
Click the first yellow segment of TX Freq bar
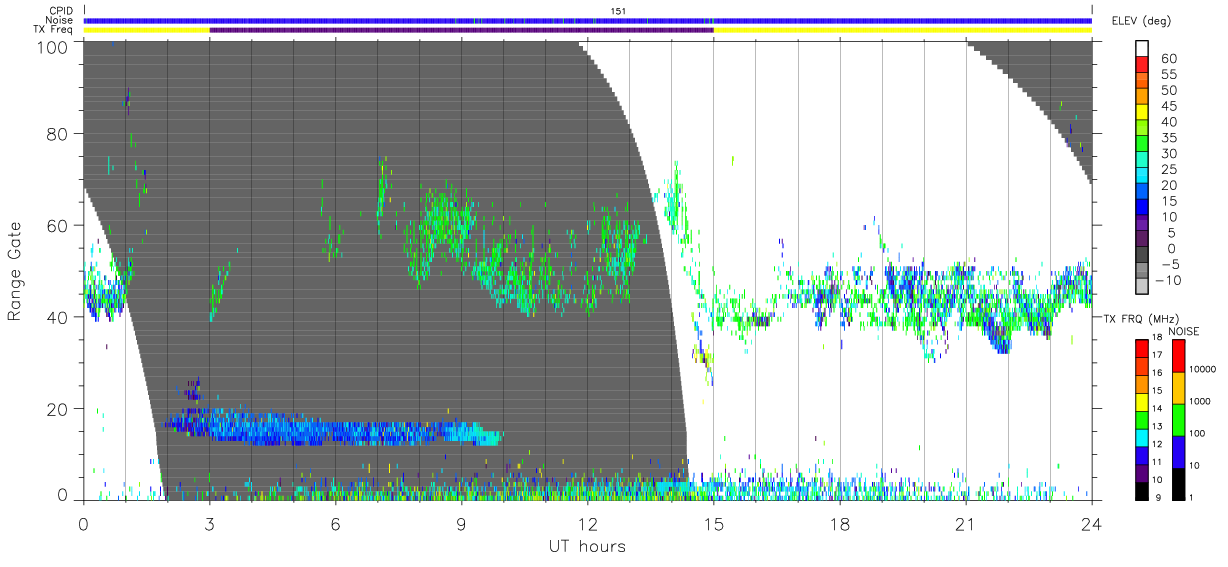pyautogui.click(x=147, y=30)
